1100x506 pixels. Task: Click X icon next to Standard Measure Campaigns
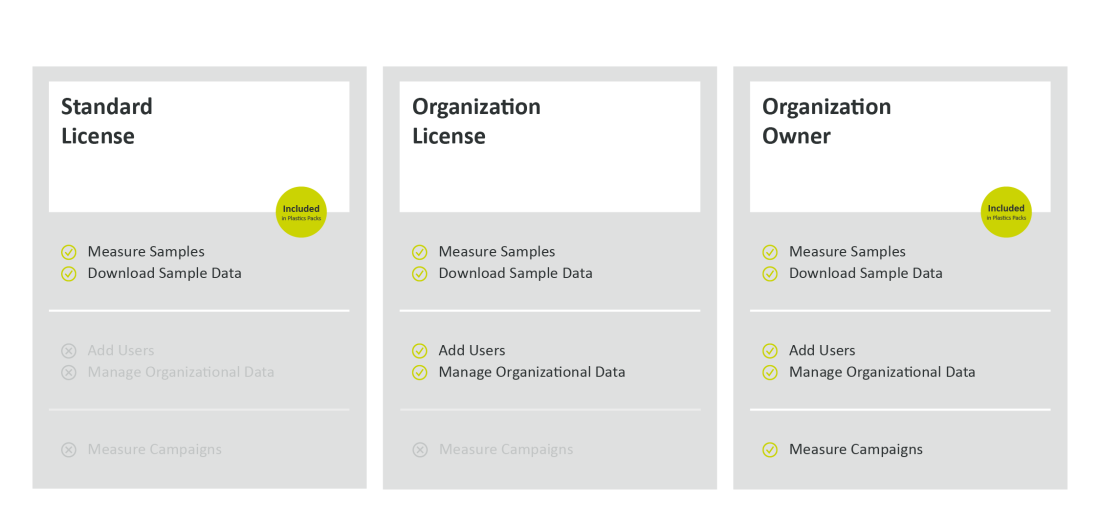pos(69,450)
